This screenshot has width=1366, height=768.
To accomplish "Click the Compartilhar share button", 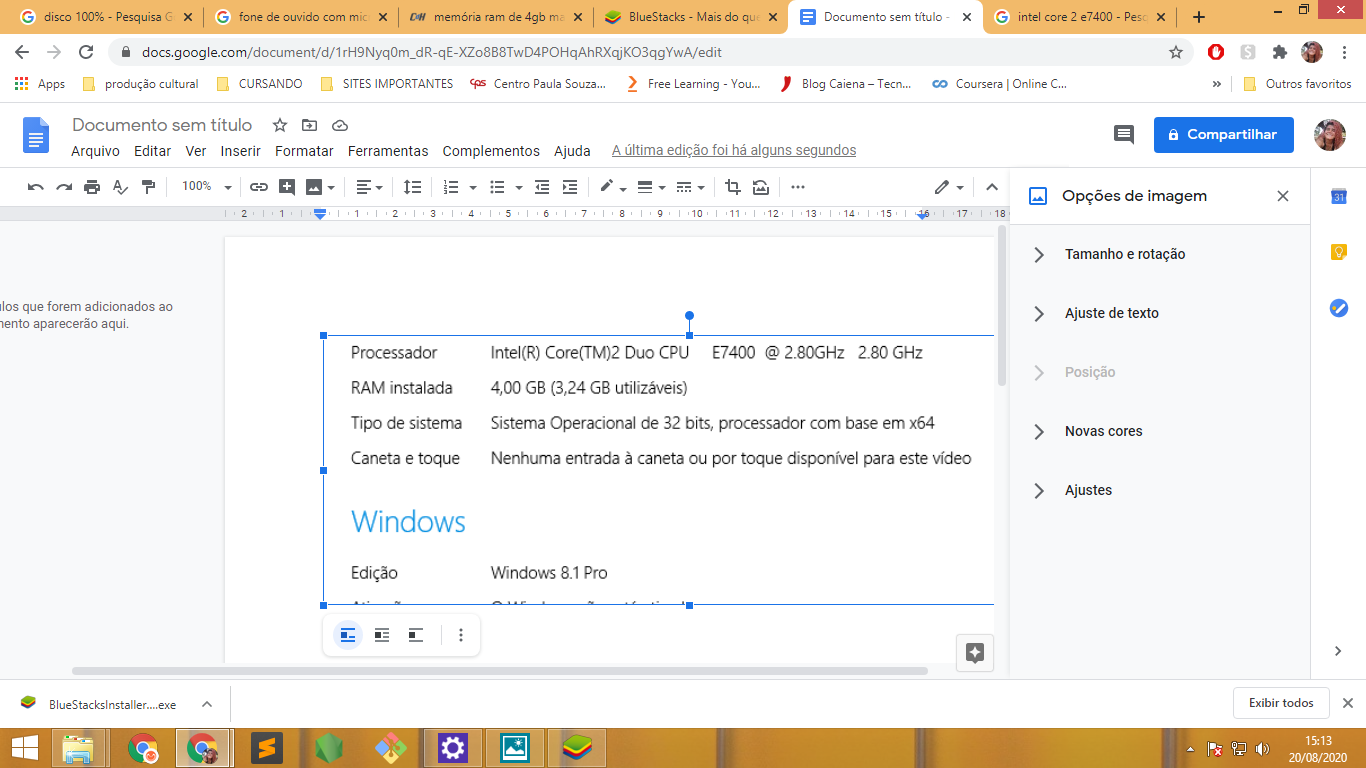I will [1223, 135].
